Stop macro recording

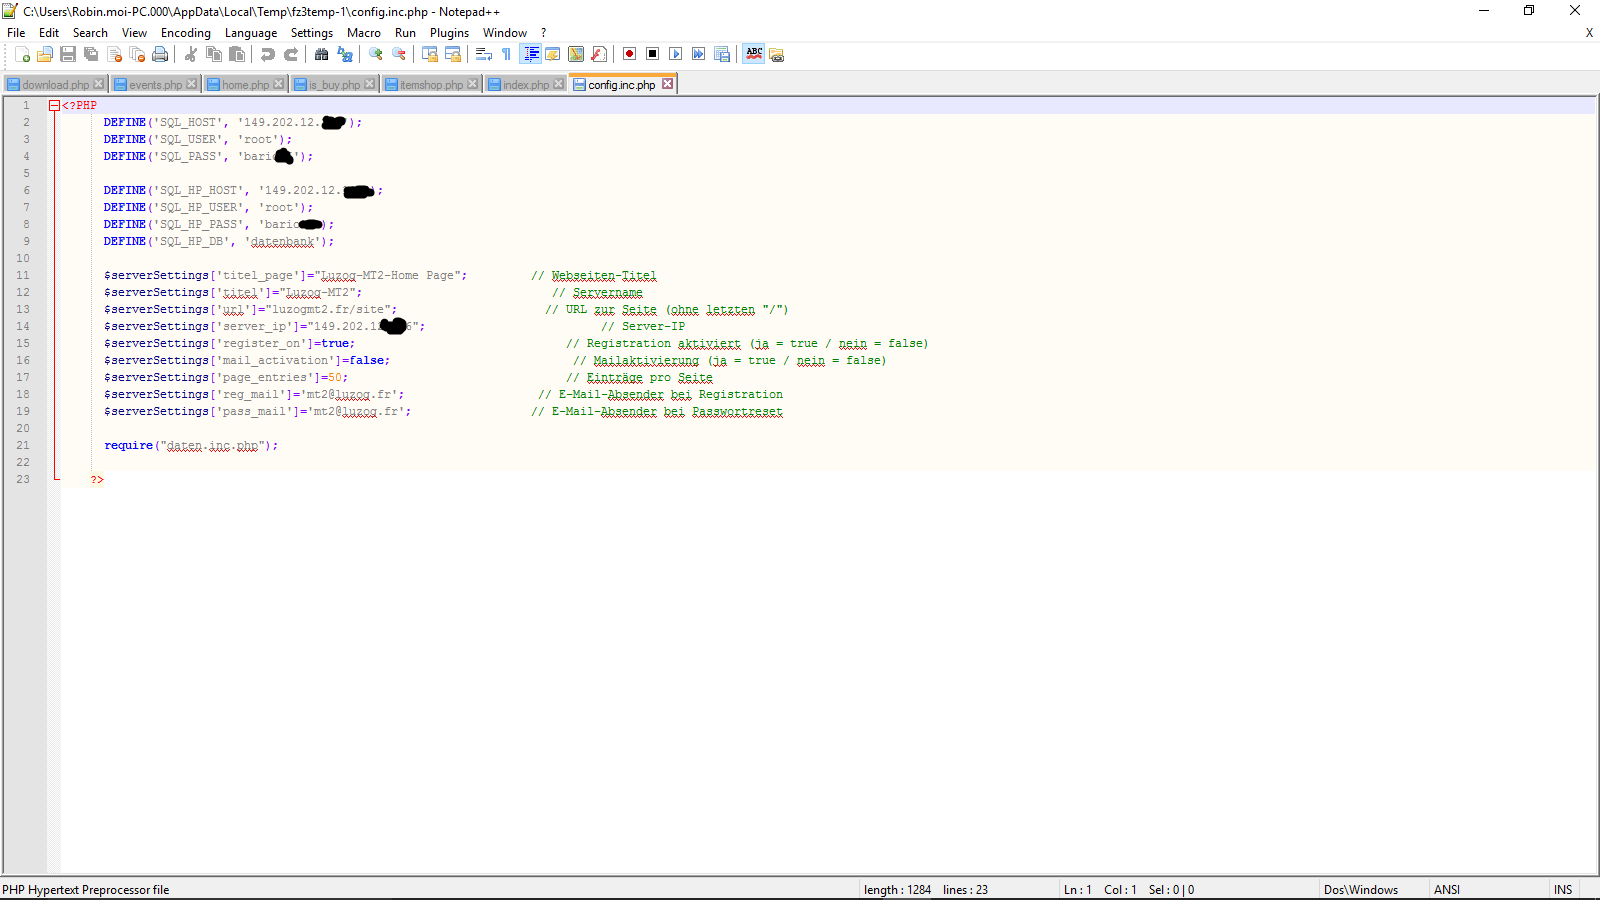[x=653, y=54]
